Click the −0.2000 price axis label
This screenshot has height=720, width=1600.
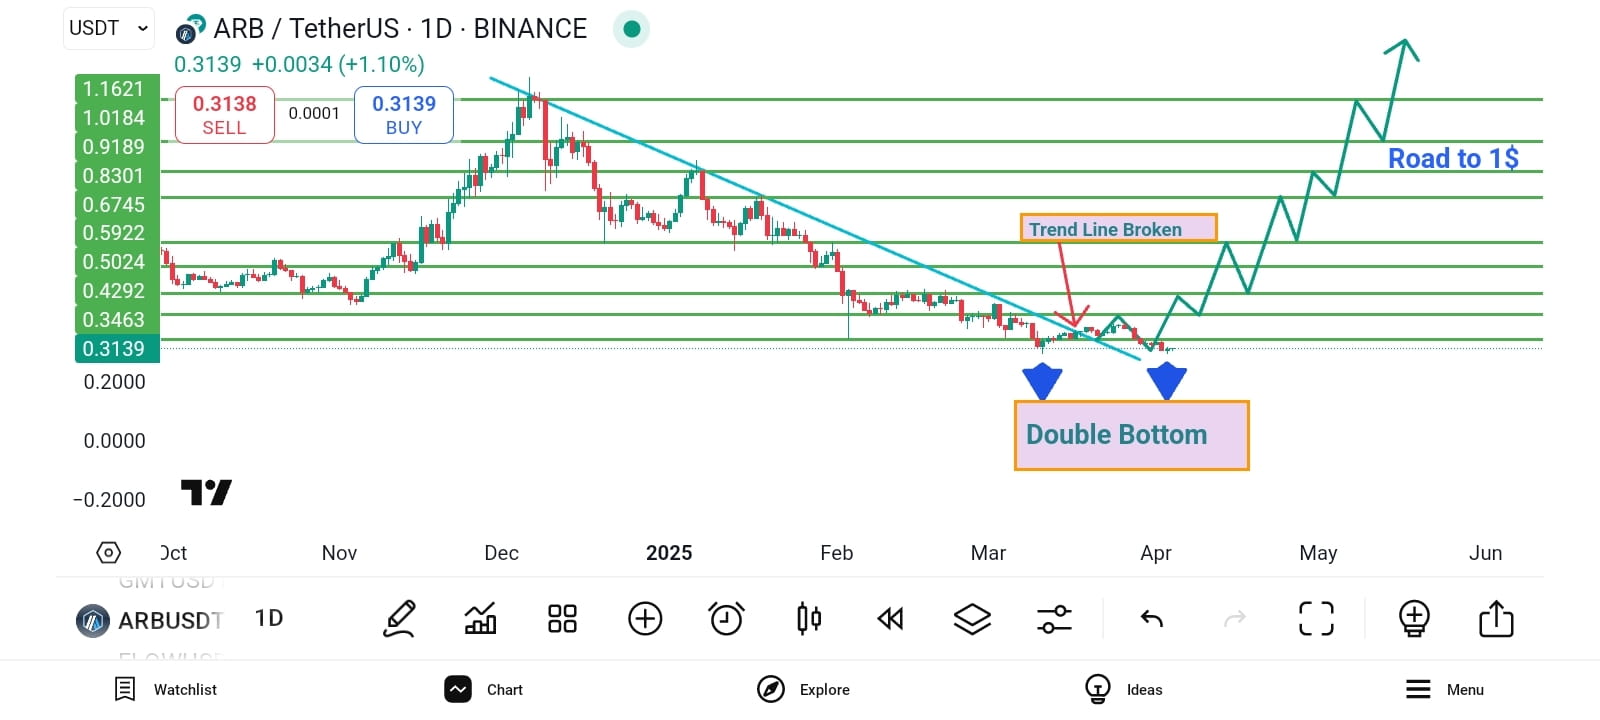pyautogui.click(x=109, y=500)
